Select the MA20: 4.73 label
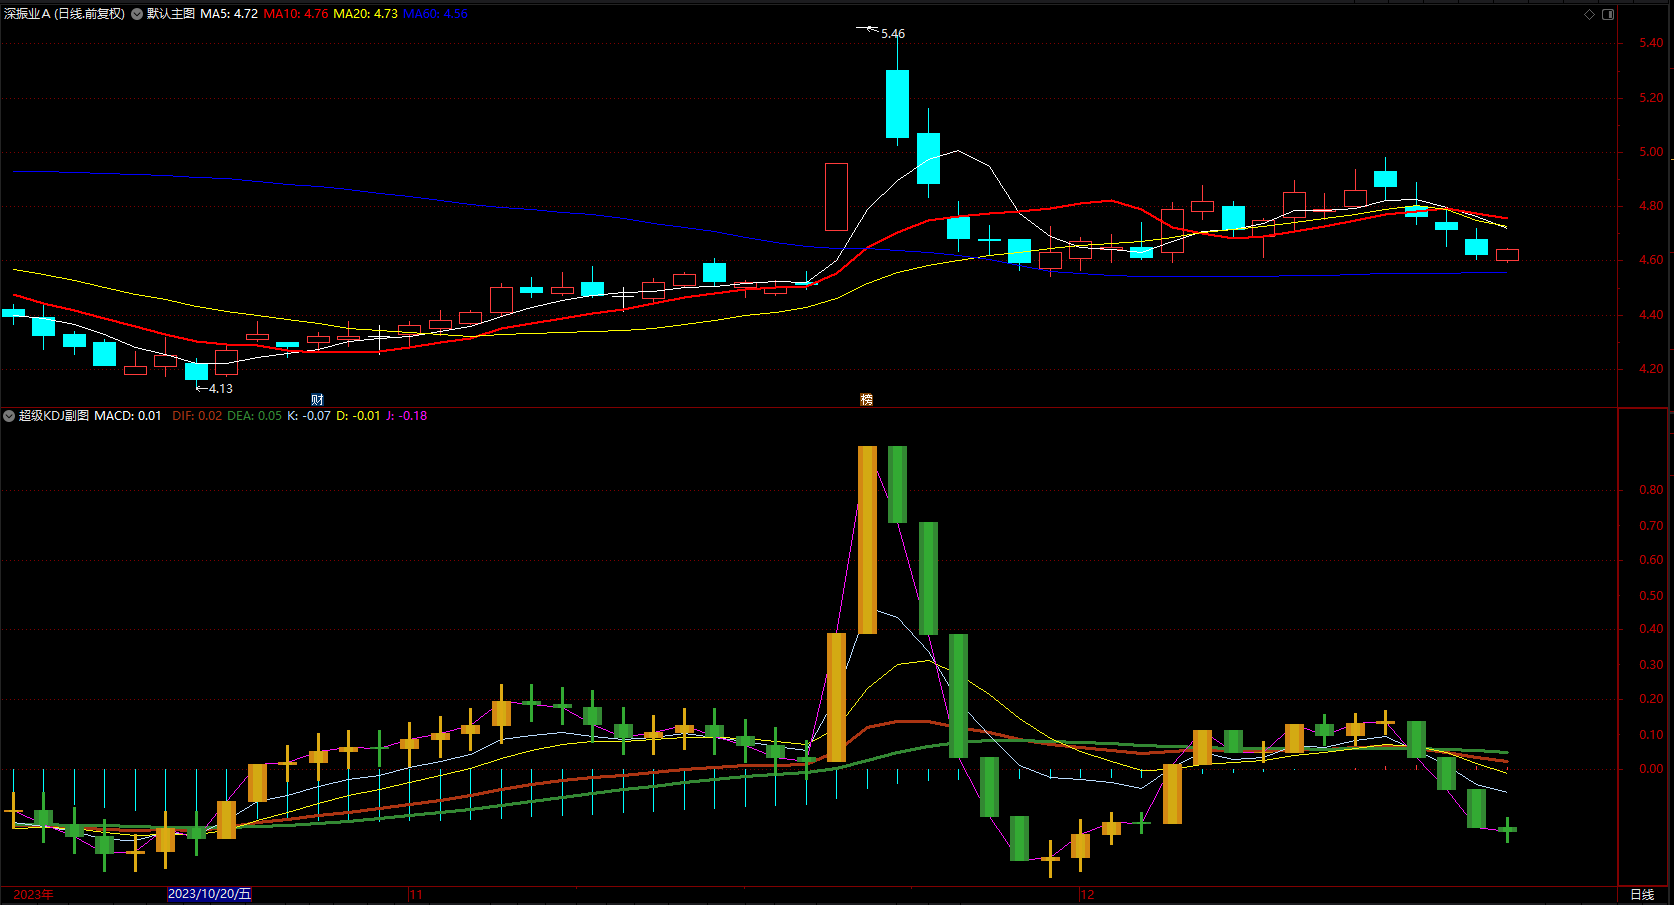Image resolution: width=1674 pixels, height=905 pixels. pos(365,14)
